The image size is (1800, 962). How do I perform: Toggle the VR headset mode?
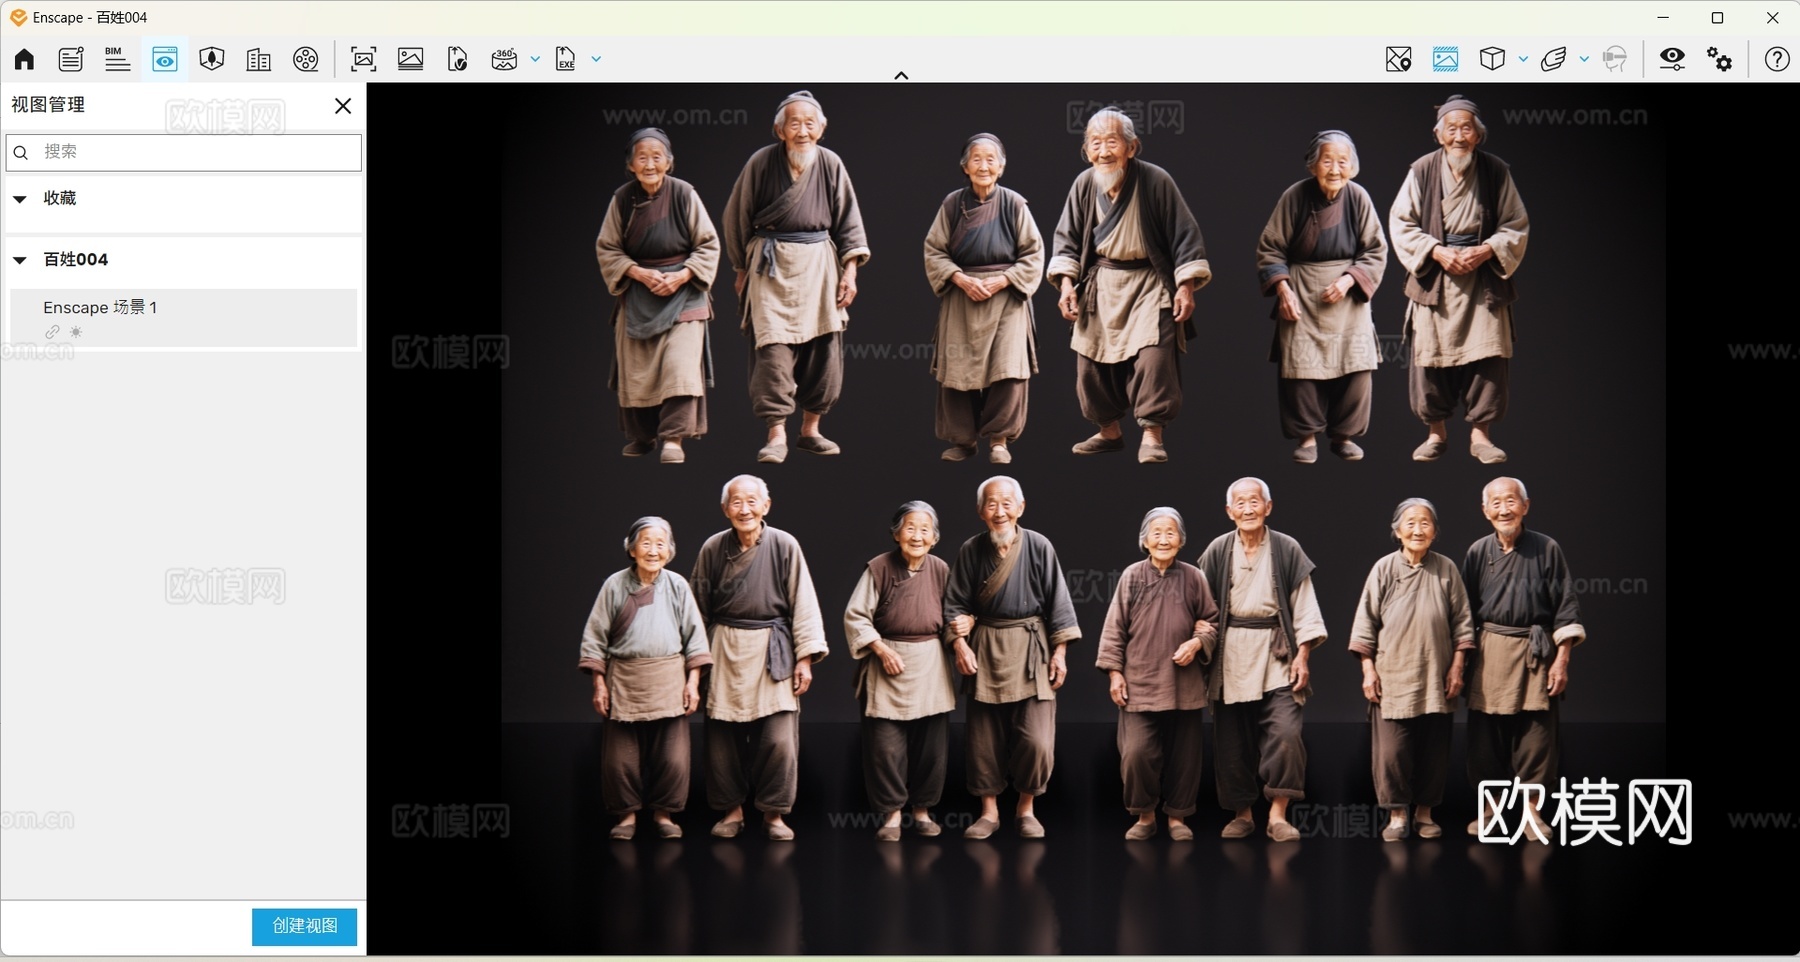(1615, 59)
